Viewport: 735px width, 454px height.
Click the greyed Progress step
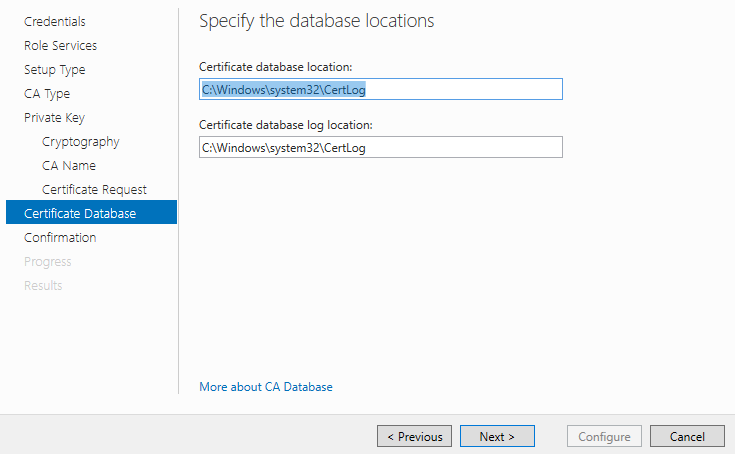[48, 261]
